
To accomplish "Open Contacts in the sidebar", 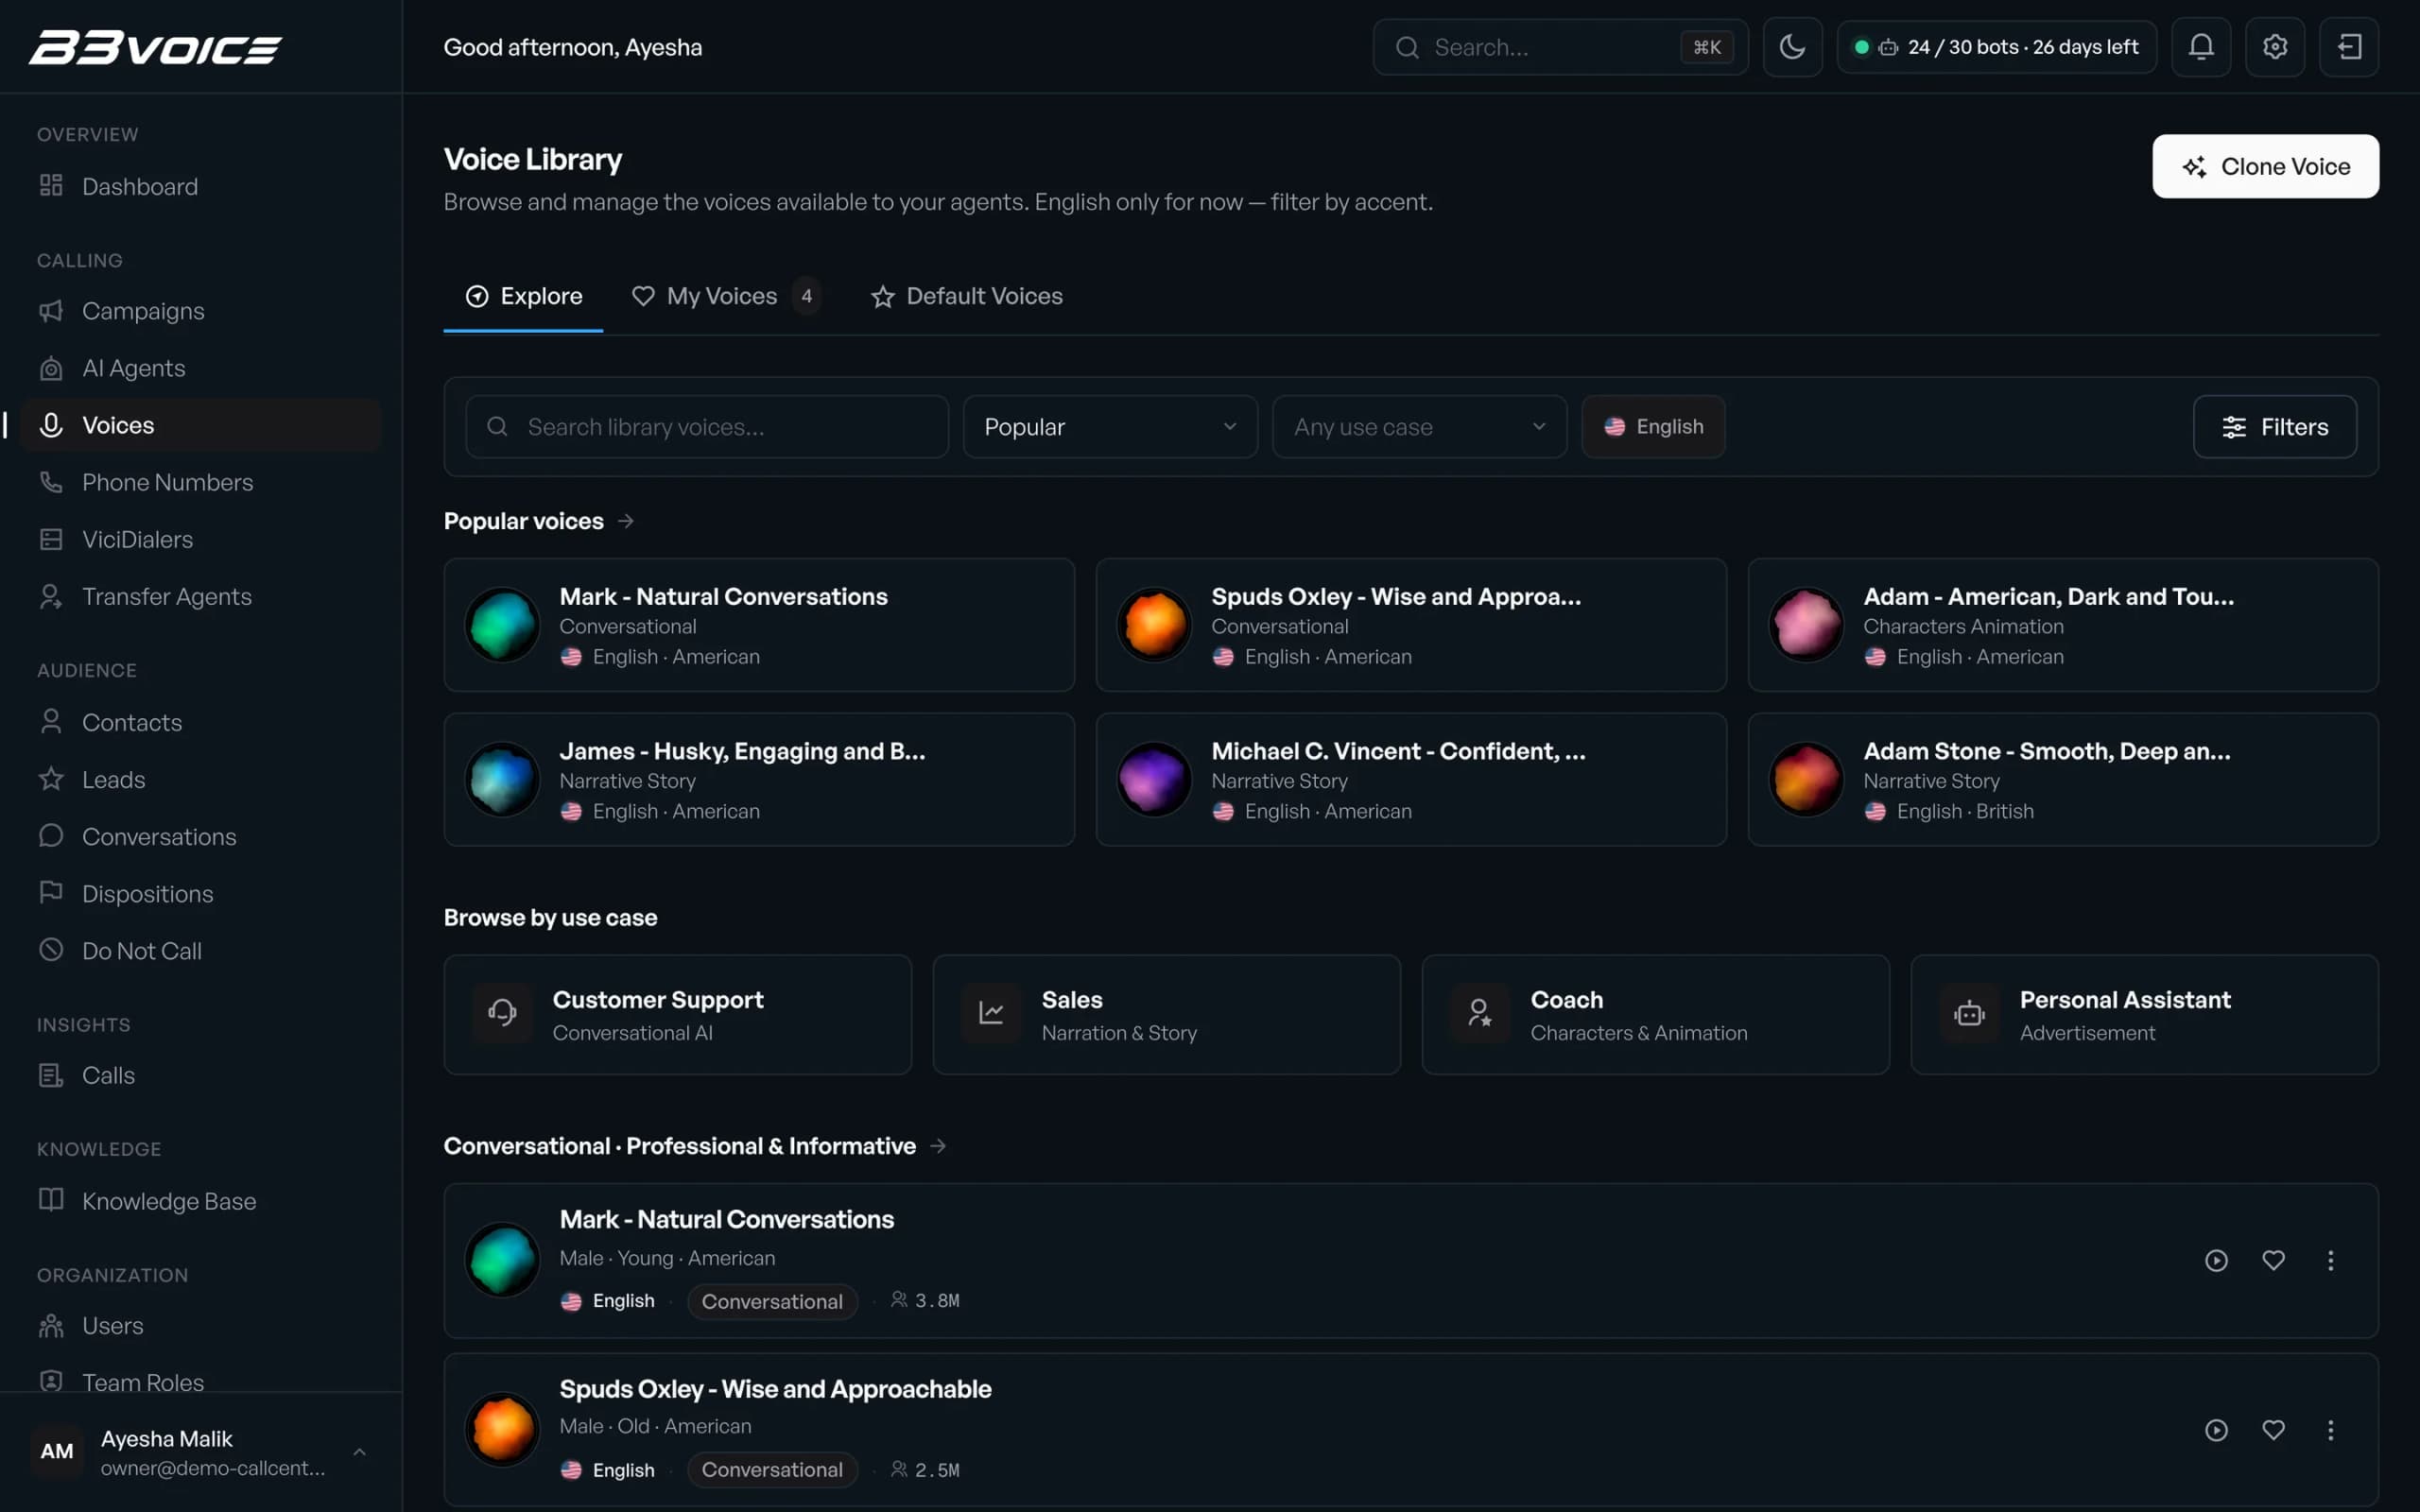I will tap(201, 722).
